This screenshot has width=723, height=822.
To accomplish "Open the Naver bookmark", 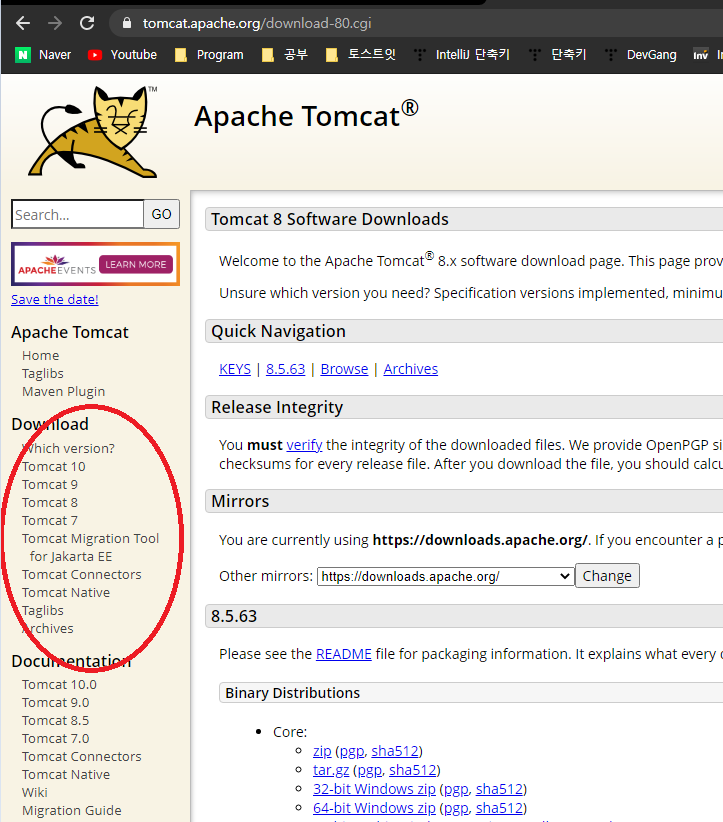I will (x=43, y=55).
